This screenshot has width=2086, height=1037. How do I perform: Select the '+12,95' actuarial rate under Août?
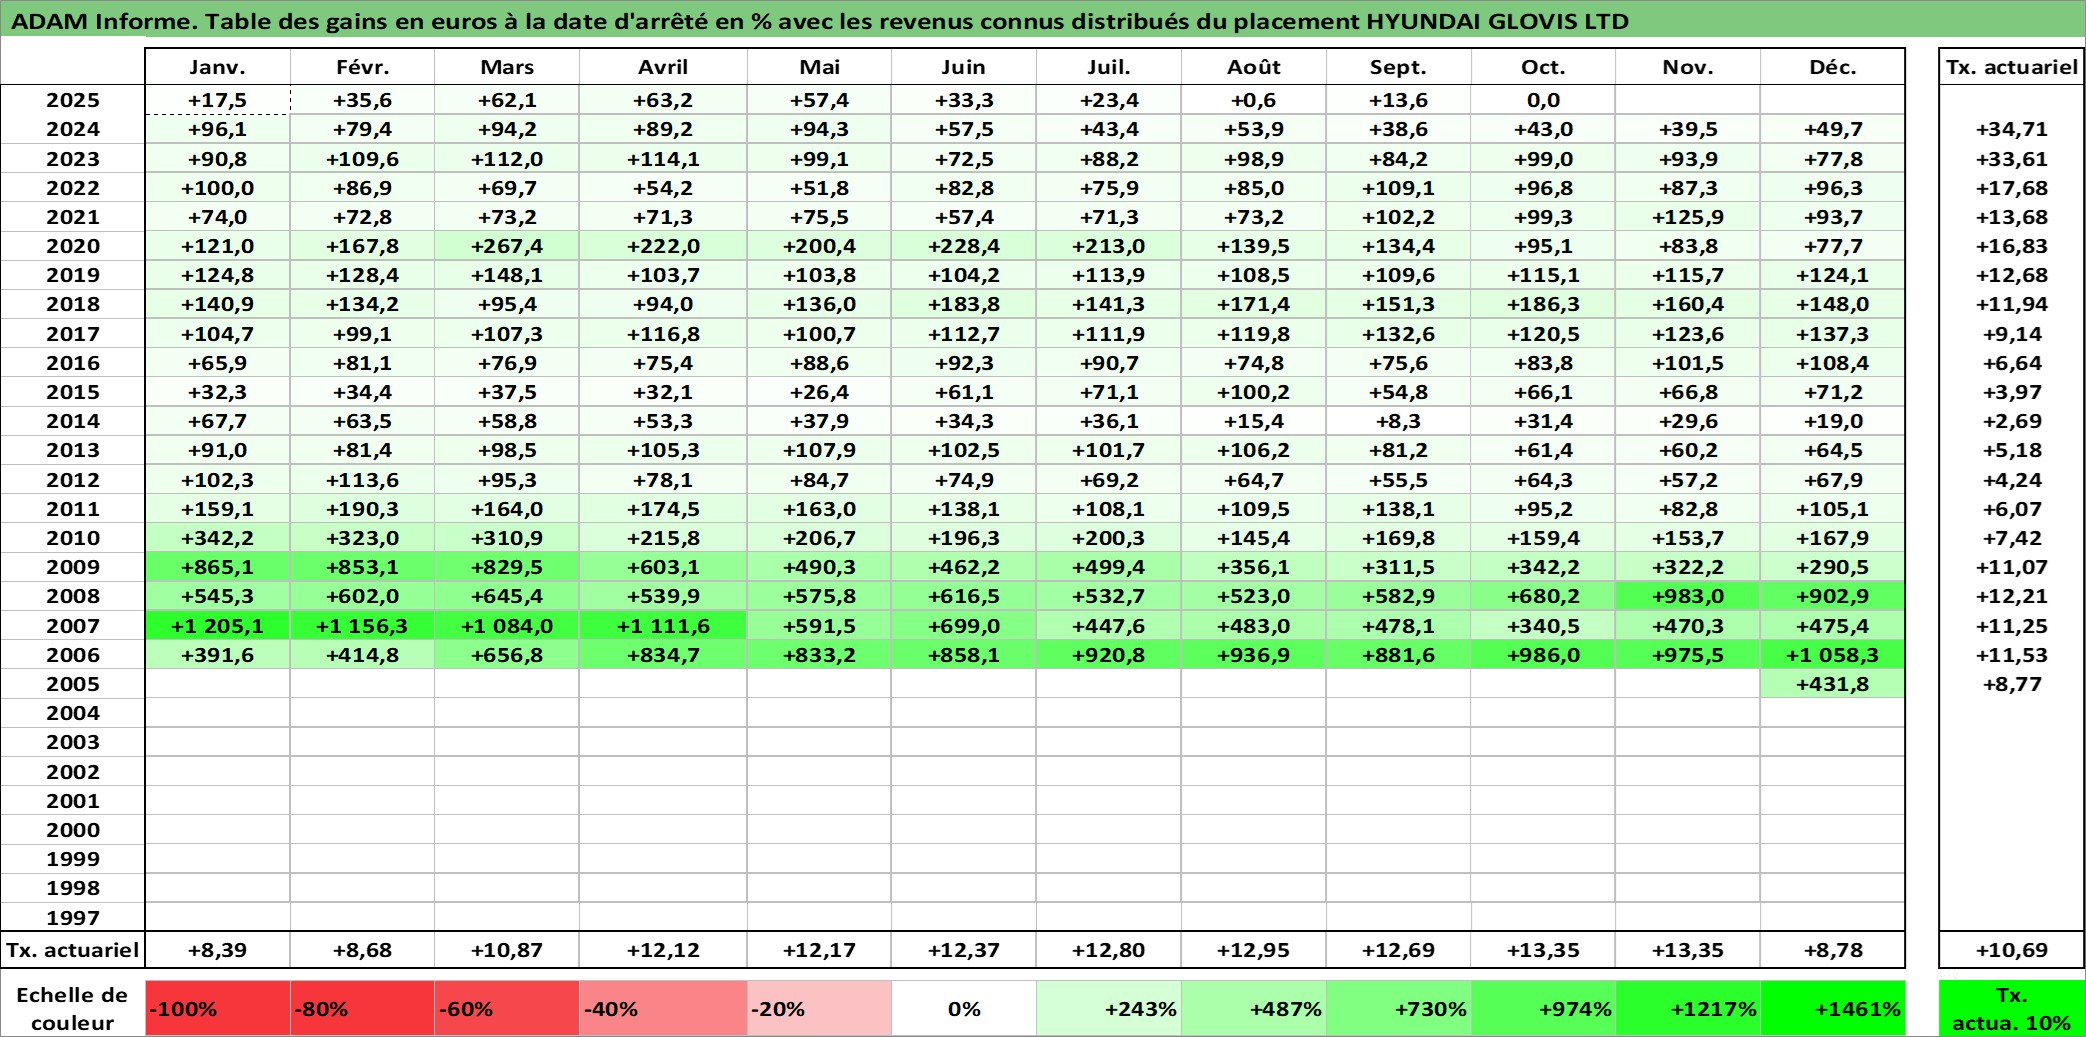coord(1254,950)
